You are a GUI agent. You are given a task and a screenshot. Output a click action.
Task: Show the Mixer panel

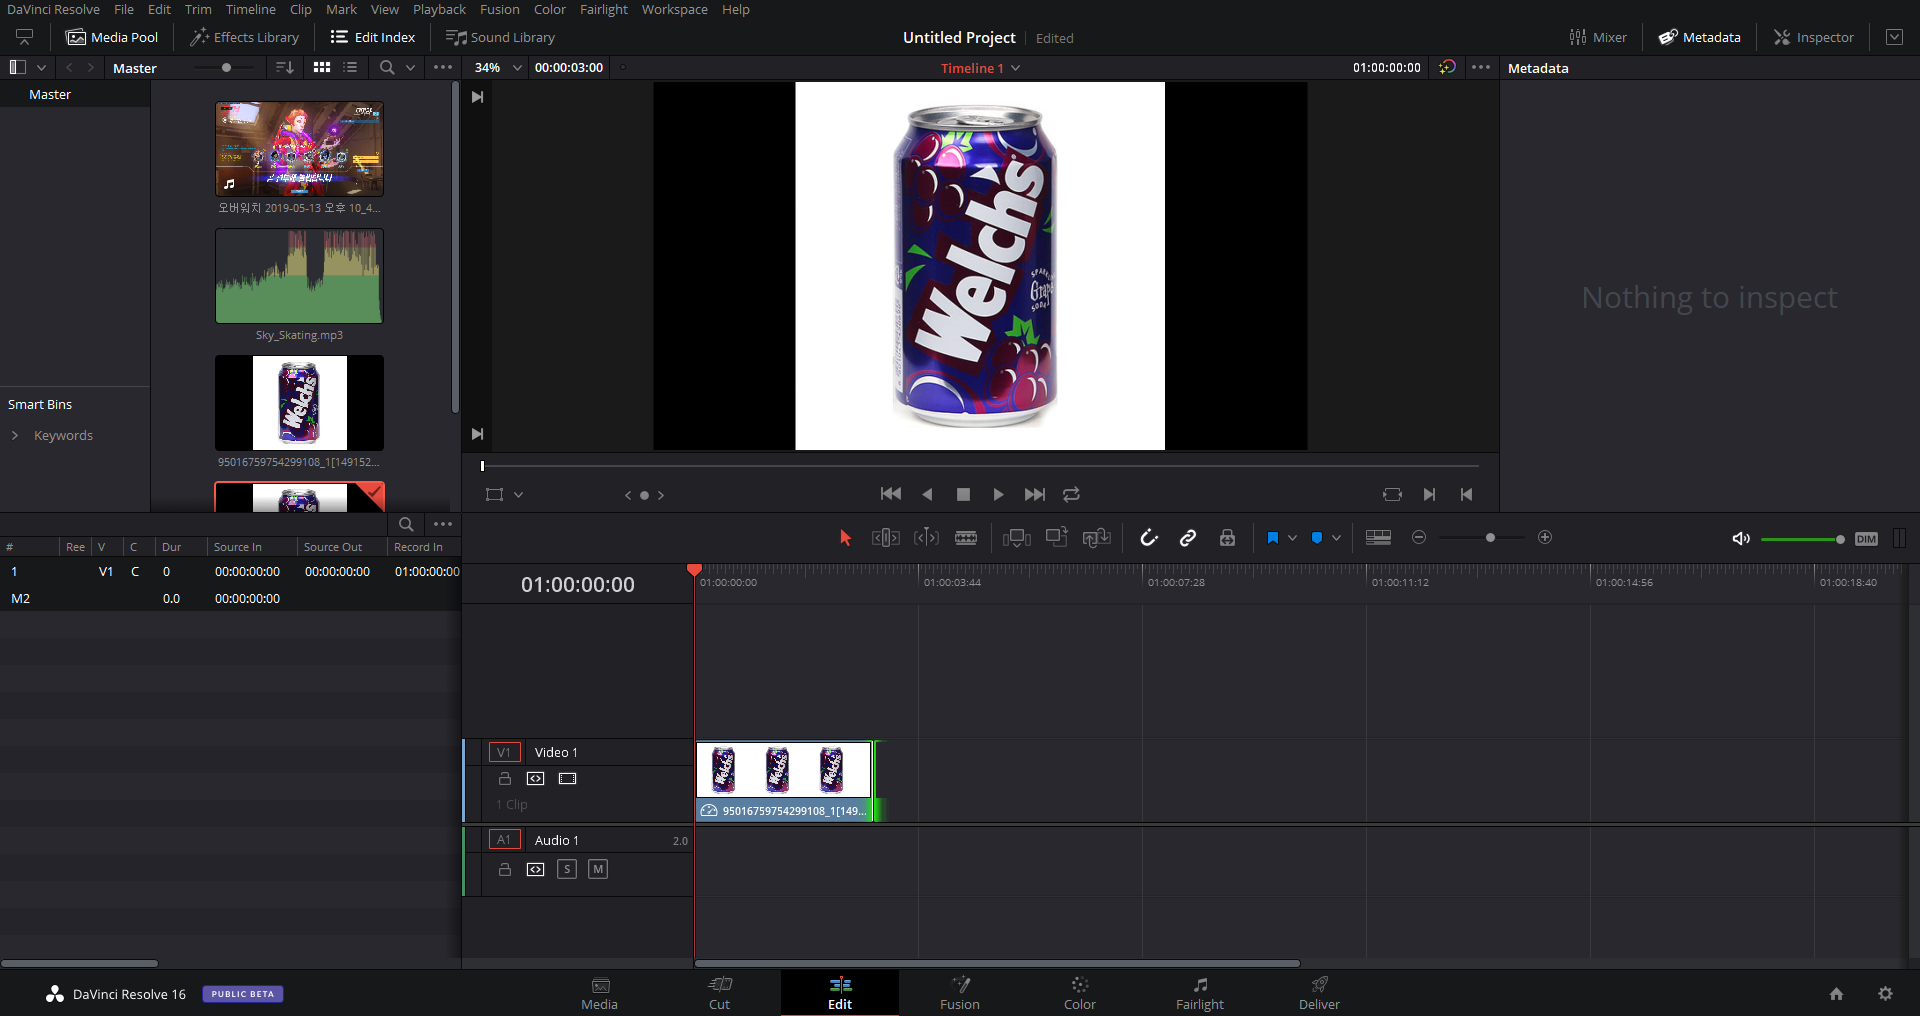point(1598,37)
